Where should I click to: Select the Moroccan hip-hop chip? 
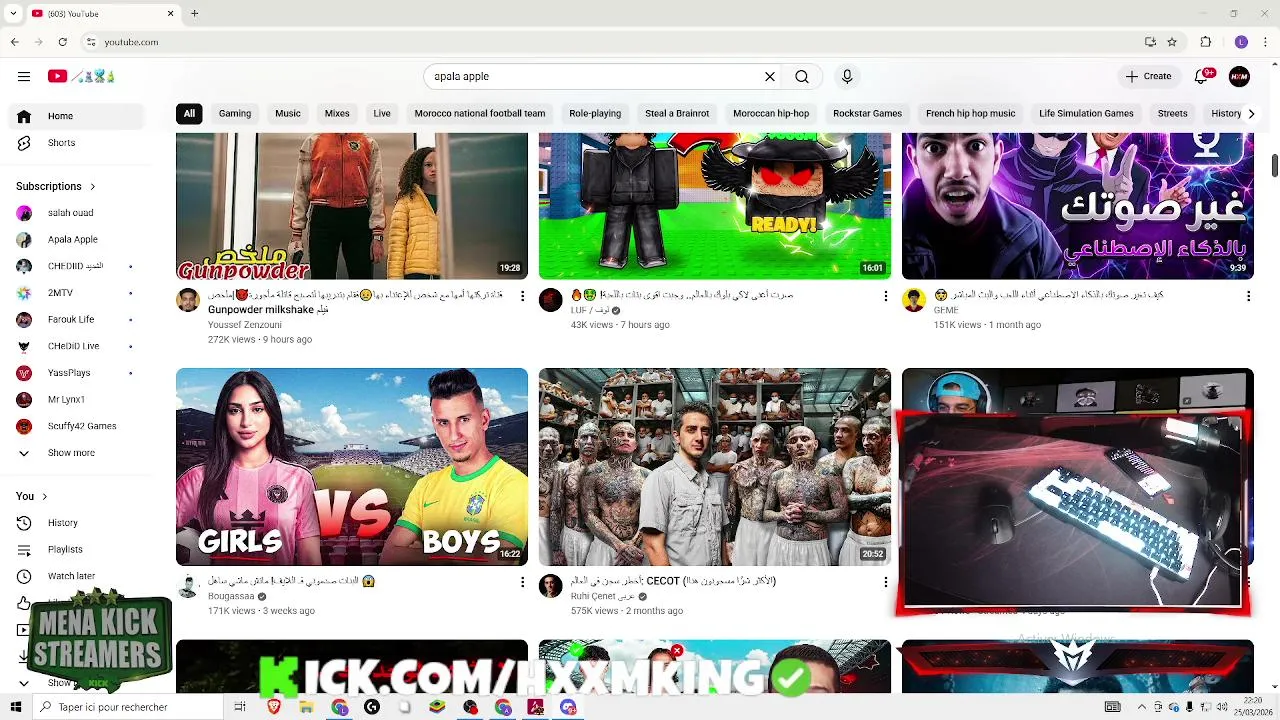click(771, 114)
